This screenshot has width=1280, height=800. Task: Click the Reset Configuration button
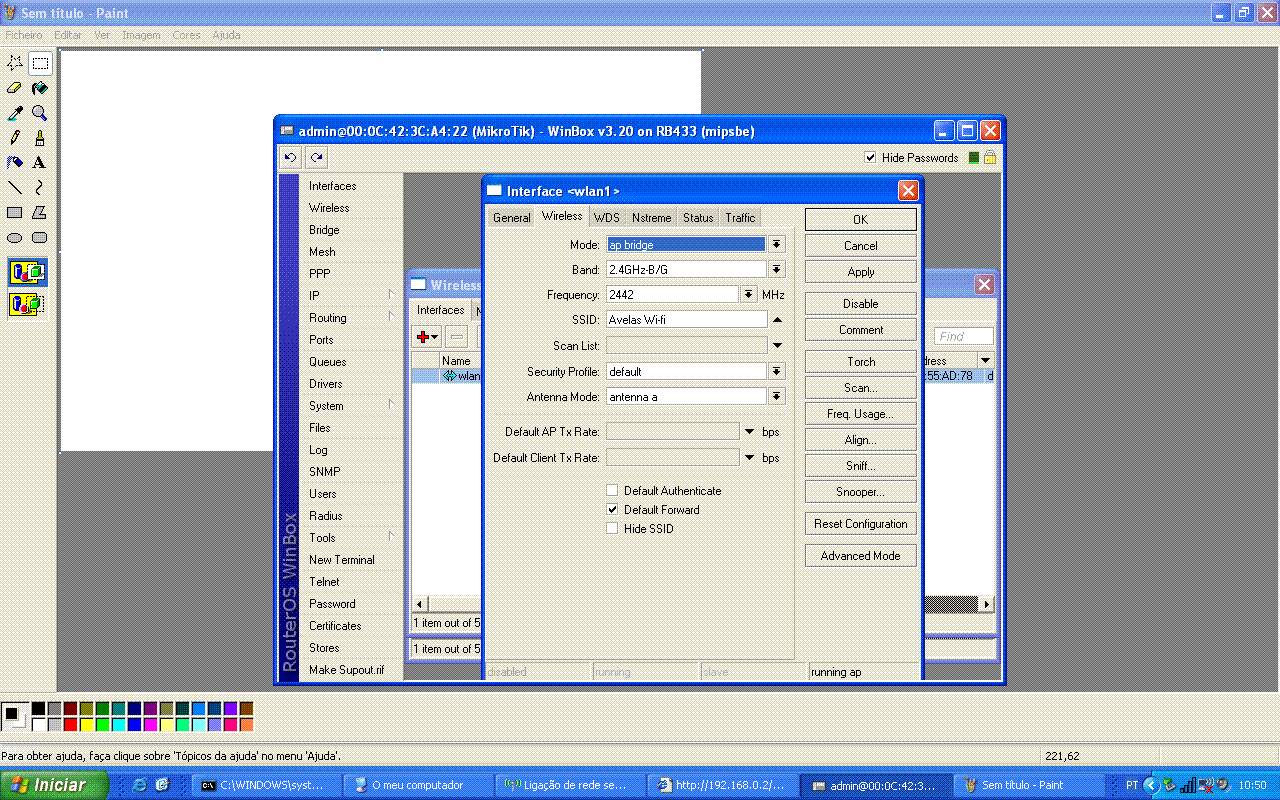861,524
